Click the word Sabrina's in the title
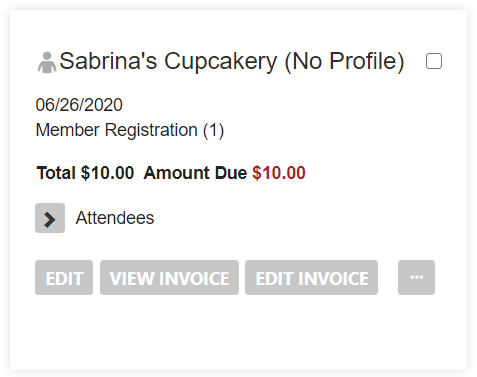This screenshot has height=377, width=477. coord(108,61)
